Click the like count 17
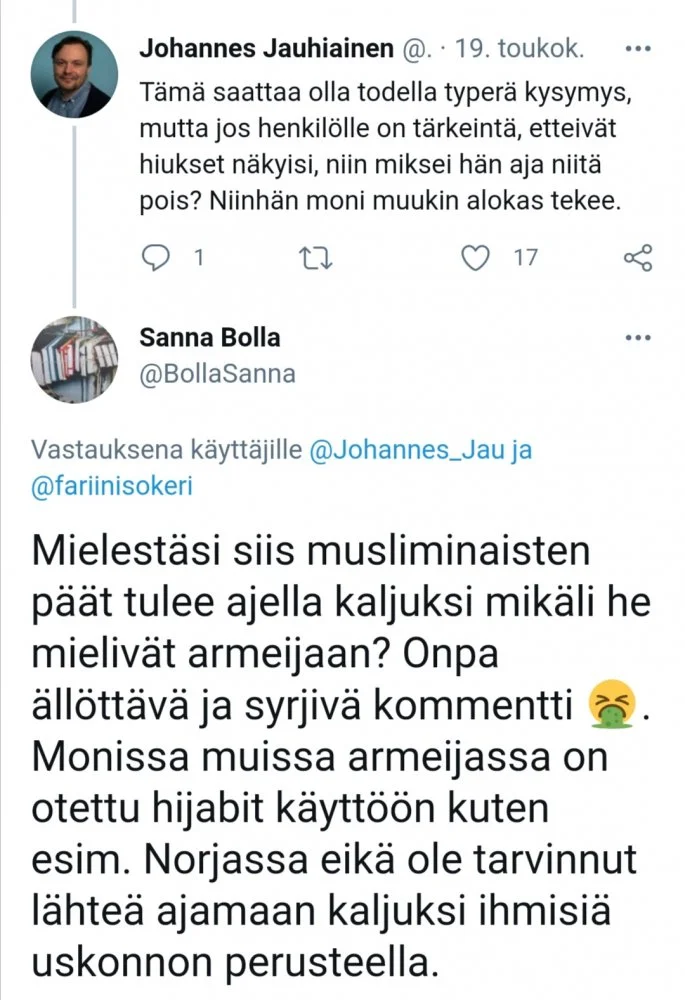The width and height of the screenshot is (685, 1000). [526, 258]
